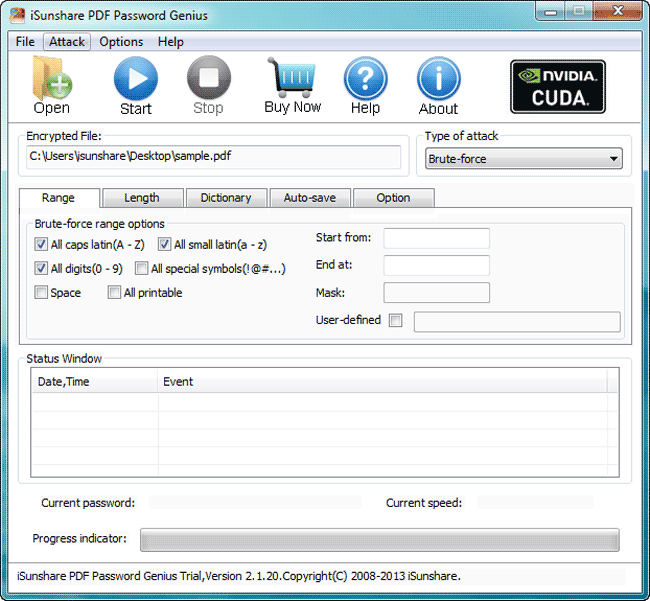Image resolution: width=650 pixels, height=601 pixels.
Task: Open the File menu
Action: click(x=25, y=42)
